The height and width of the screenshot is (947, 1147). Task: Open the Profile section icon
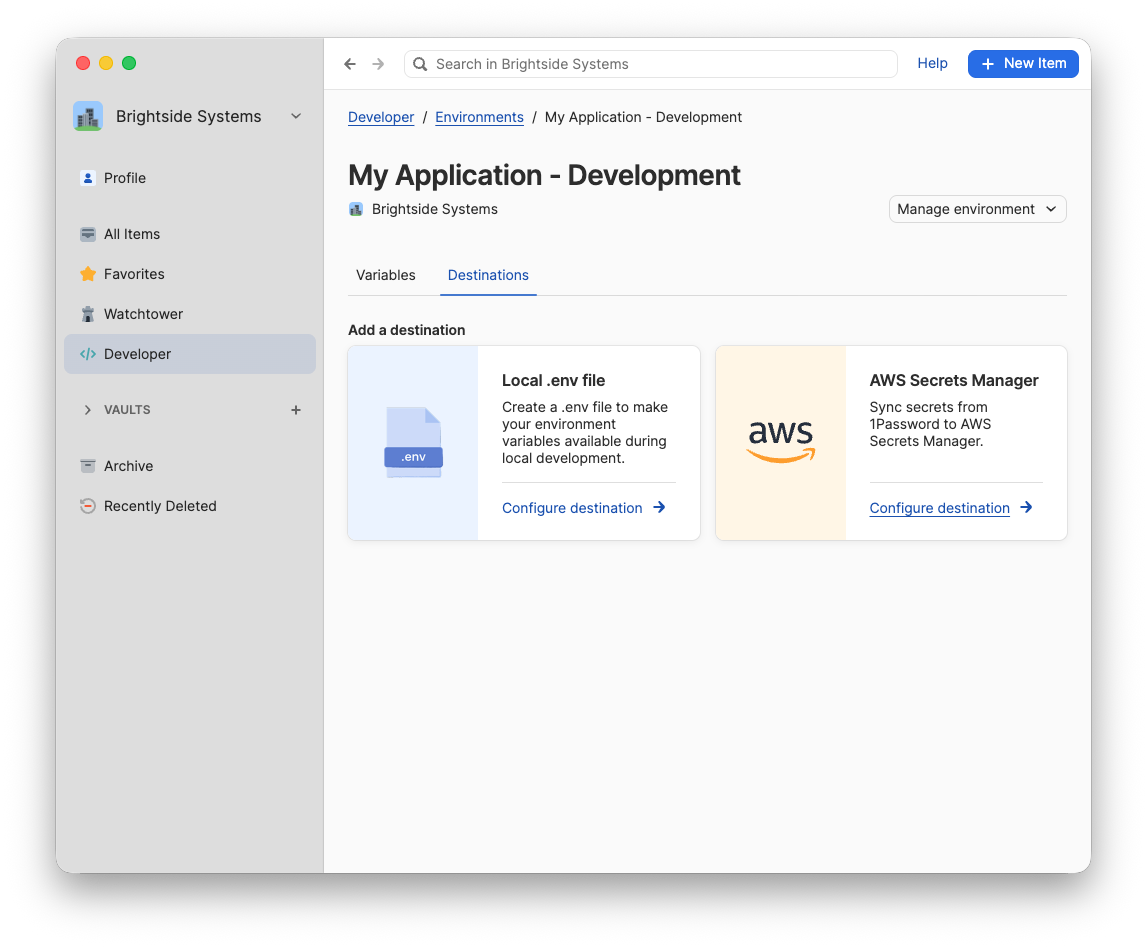coord(88,177)
